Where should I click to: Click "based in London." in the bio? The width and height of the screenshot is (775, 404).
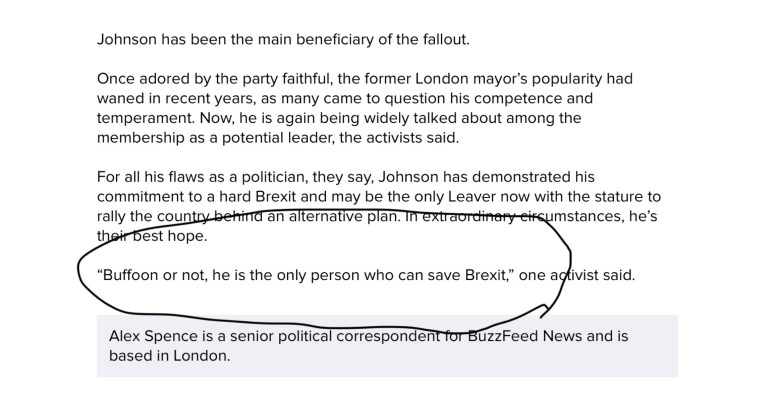[170, 355]
